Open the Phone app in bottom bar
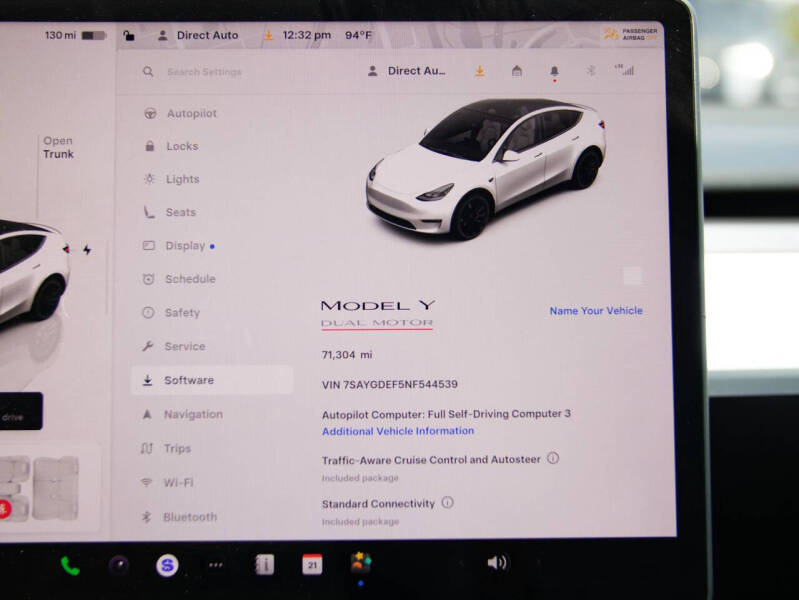 70,566
